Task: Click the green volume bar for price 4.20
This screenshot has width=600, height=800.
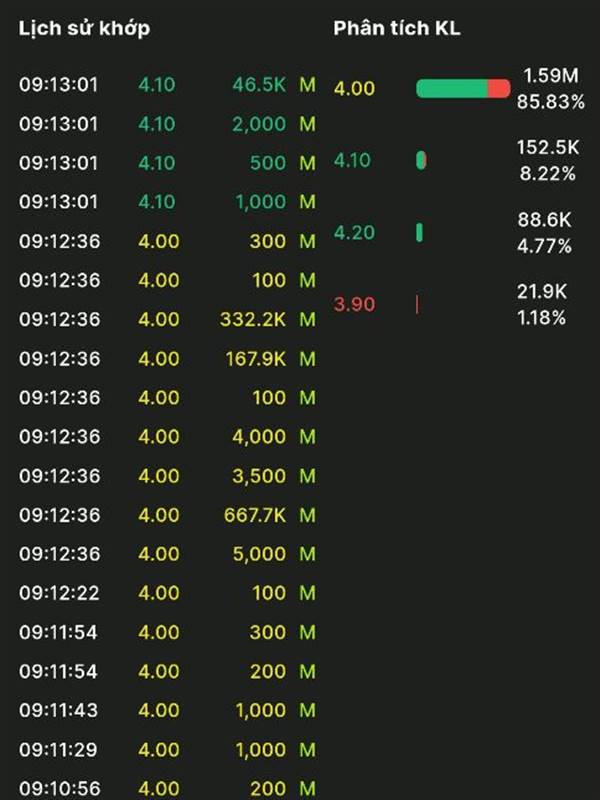Action: (419, 233)
